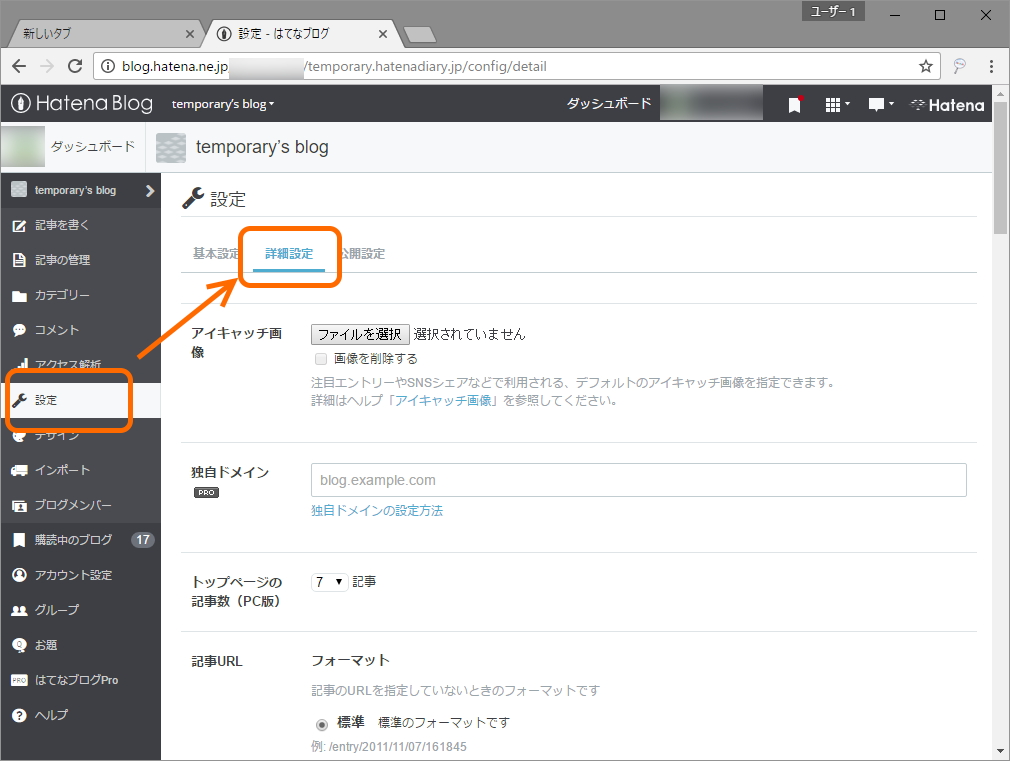Open the article count dropdown showing 7
Viewport: 1010px width, 761px height.
coord(329,580)
